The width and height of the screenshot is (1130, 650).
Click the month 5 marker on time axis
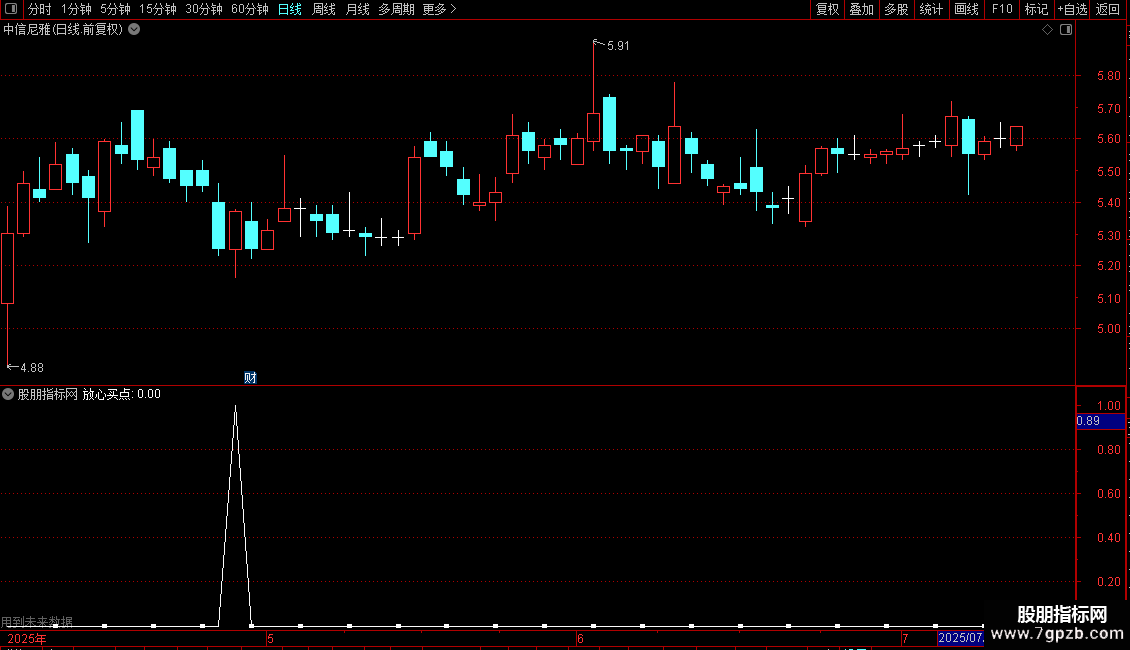pos(270,639)
